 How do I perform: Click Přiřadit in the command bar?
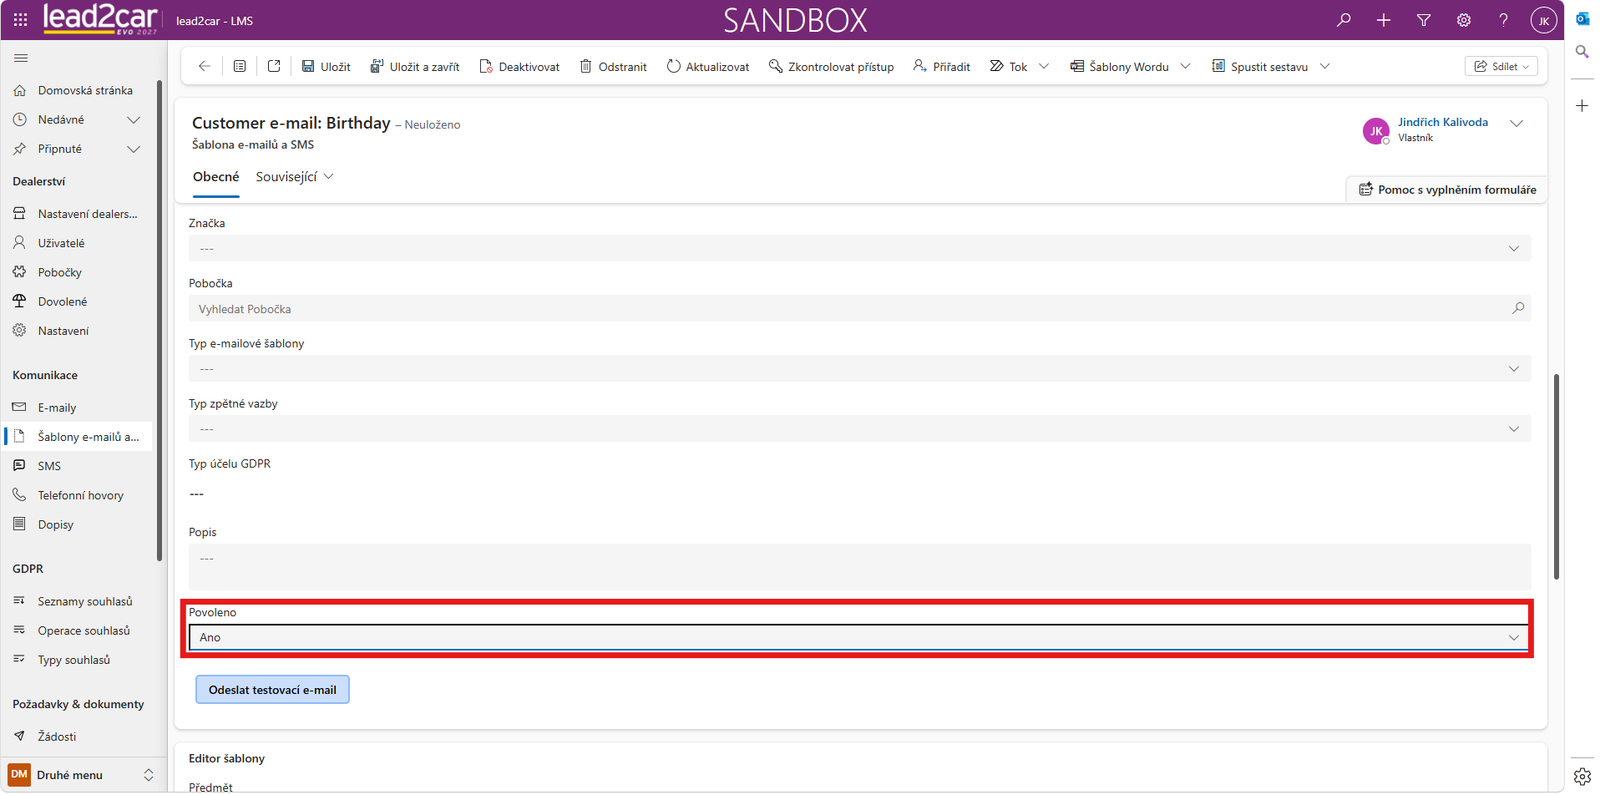942,67
